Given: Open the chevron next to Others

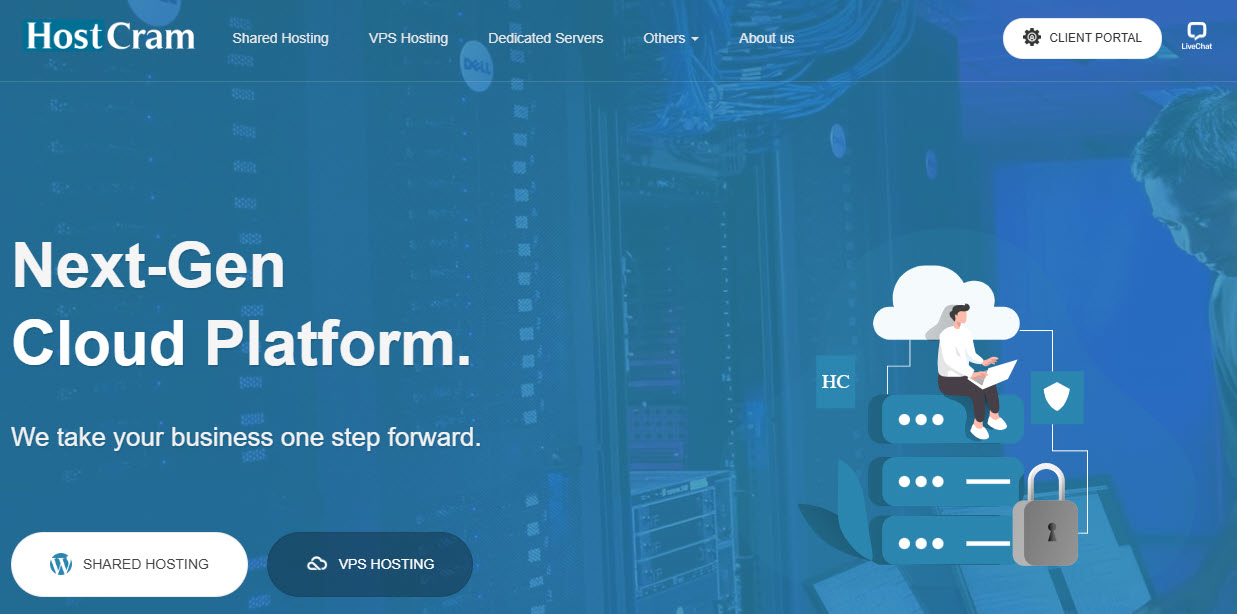Looking at the screenshot, I should coord(695,40).
